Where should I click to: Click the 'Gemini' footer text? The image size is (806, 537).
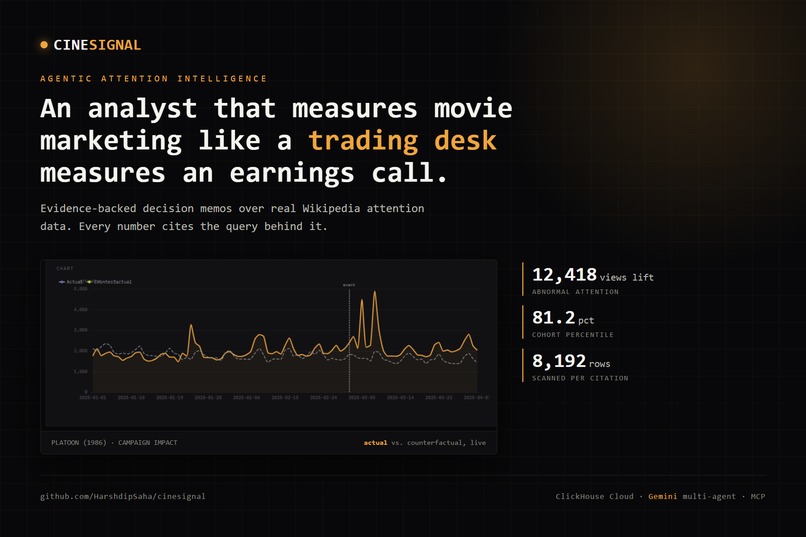[x=663, y=496]
